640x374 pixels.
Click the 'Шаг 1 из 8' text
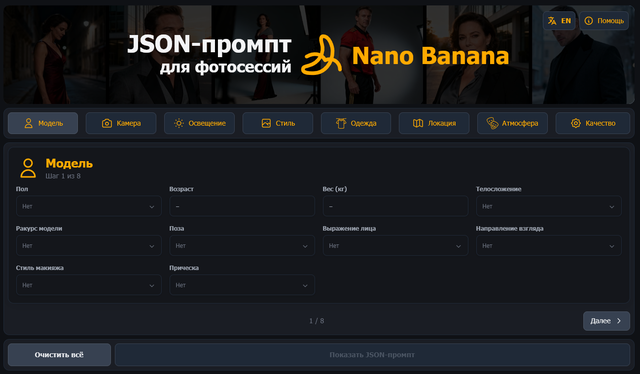click(63, 176)
